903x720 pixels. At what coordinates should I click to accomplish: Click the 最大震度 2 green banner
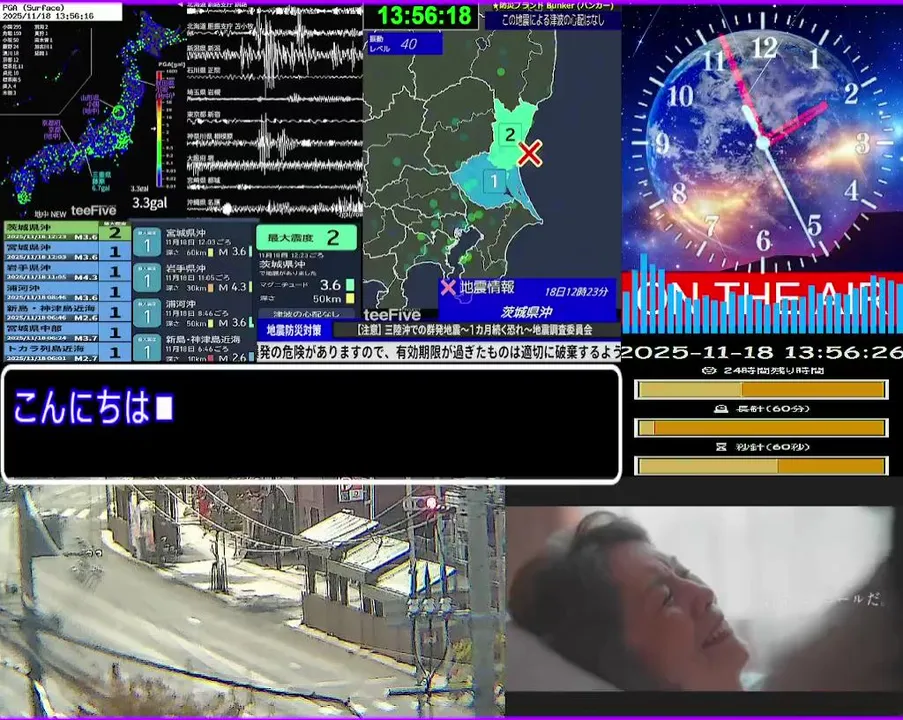pyautogui.click(x=306, y=237)
